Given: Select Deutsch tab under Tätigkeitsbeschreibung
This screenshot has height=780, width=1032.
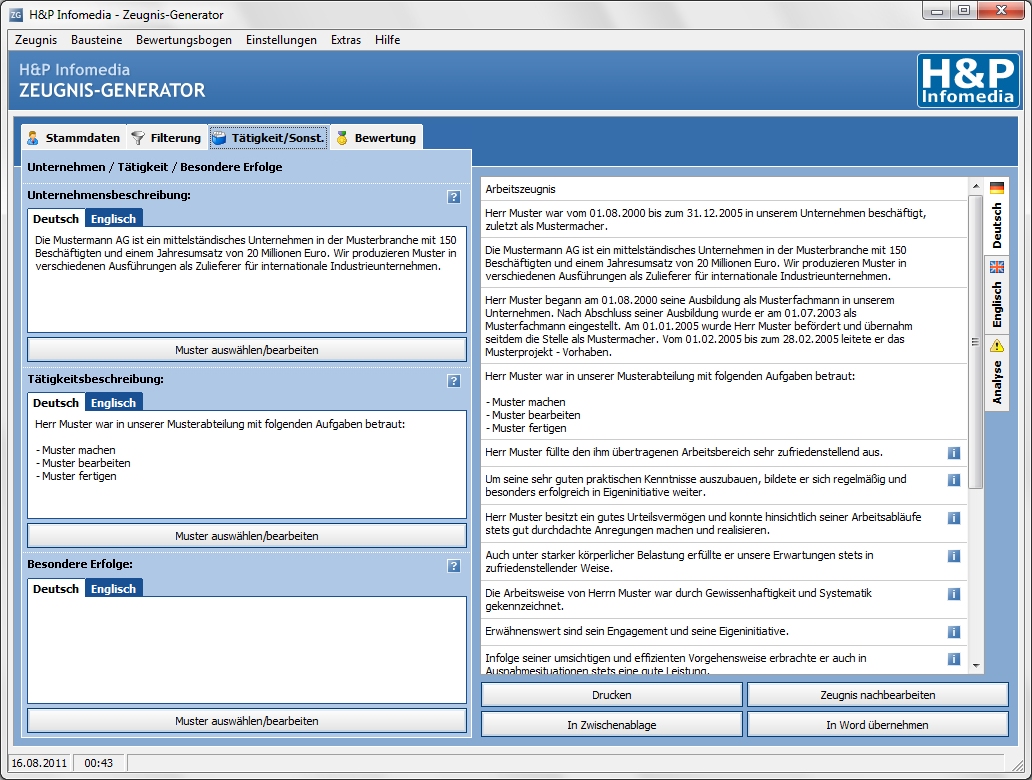Looking at the screenshot, I should pyautogui.click(x=56, y=403).
